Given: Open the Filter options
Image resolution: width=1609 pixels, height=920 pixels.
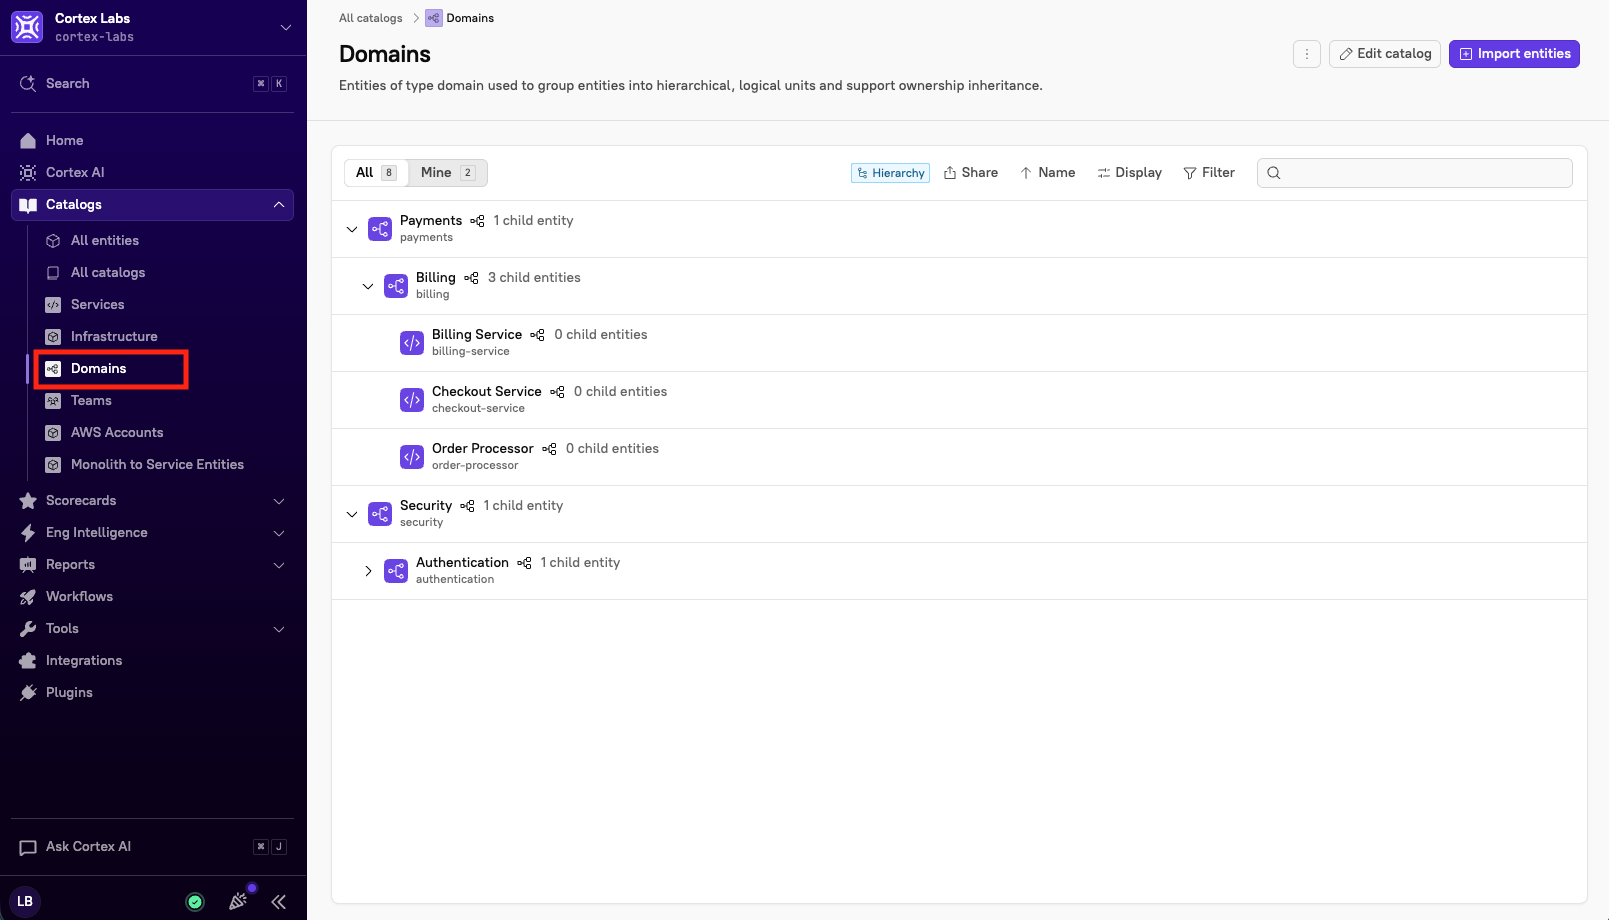Looking at the screenshot, I should click(x=1209, y=173).
